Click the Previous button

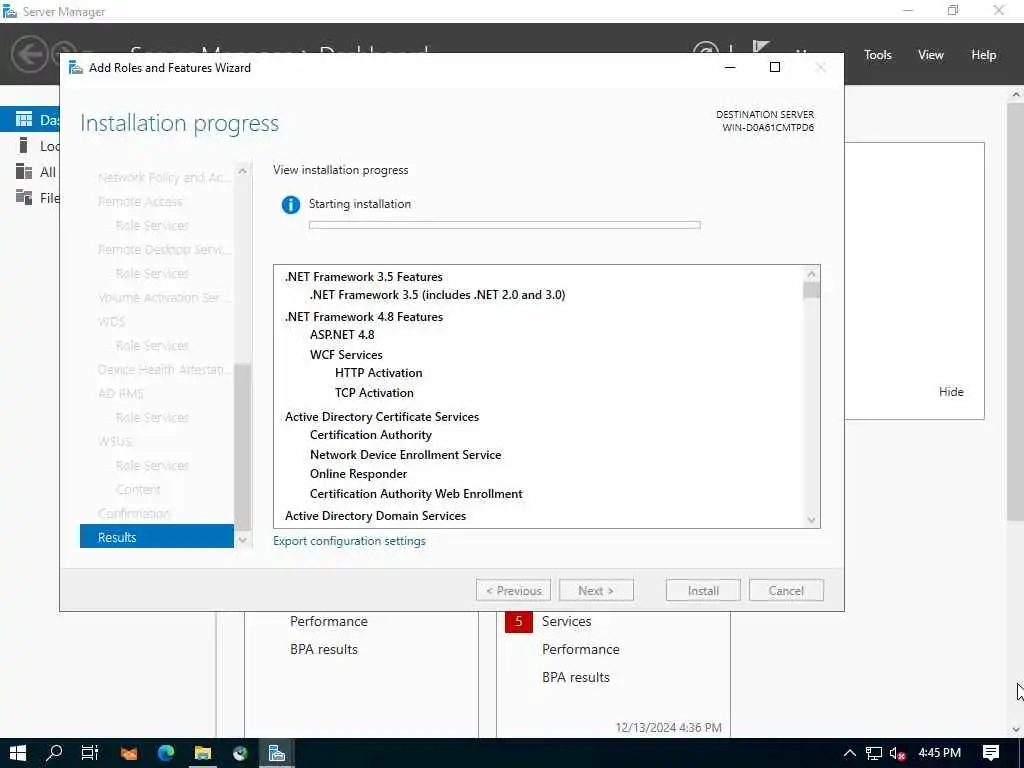pos(513,590)
